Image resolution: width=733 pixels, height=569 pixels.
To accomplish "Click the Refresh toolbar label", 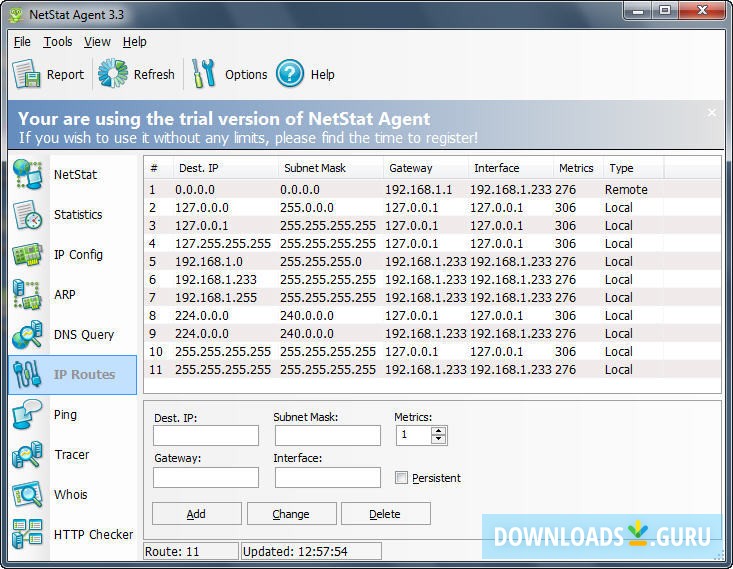I will tap(154, 74).
